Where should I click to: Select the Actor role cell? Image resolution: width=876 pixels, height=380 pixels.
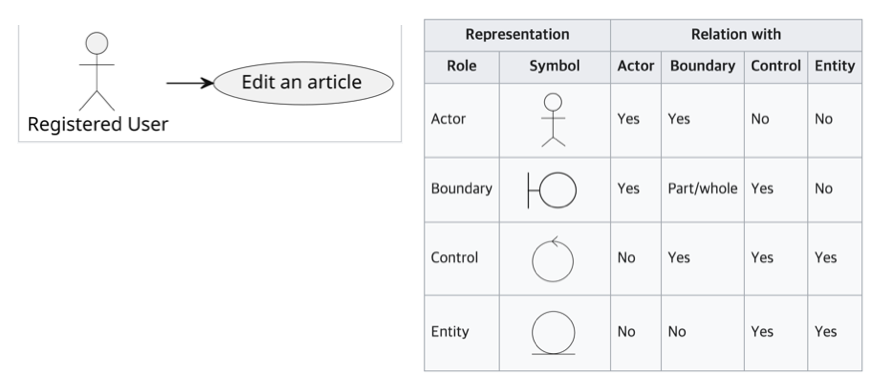tap(461, 120)
